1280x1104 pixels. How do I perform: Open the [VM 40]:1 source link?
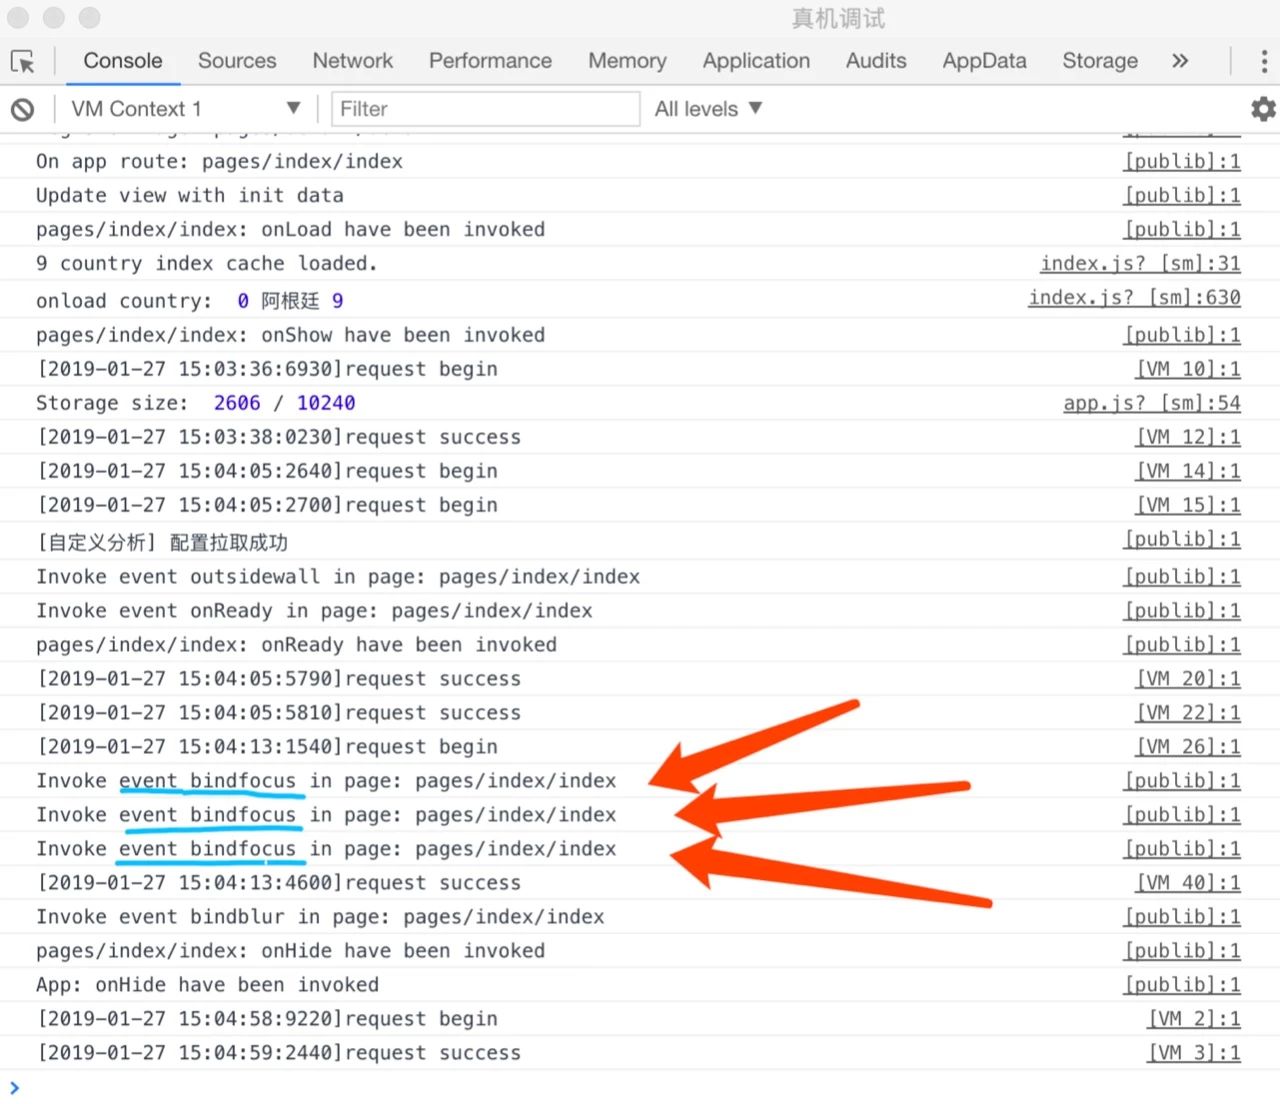(x=1188, y=883)
